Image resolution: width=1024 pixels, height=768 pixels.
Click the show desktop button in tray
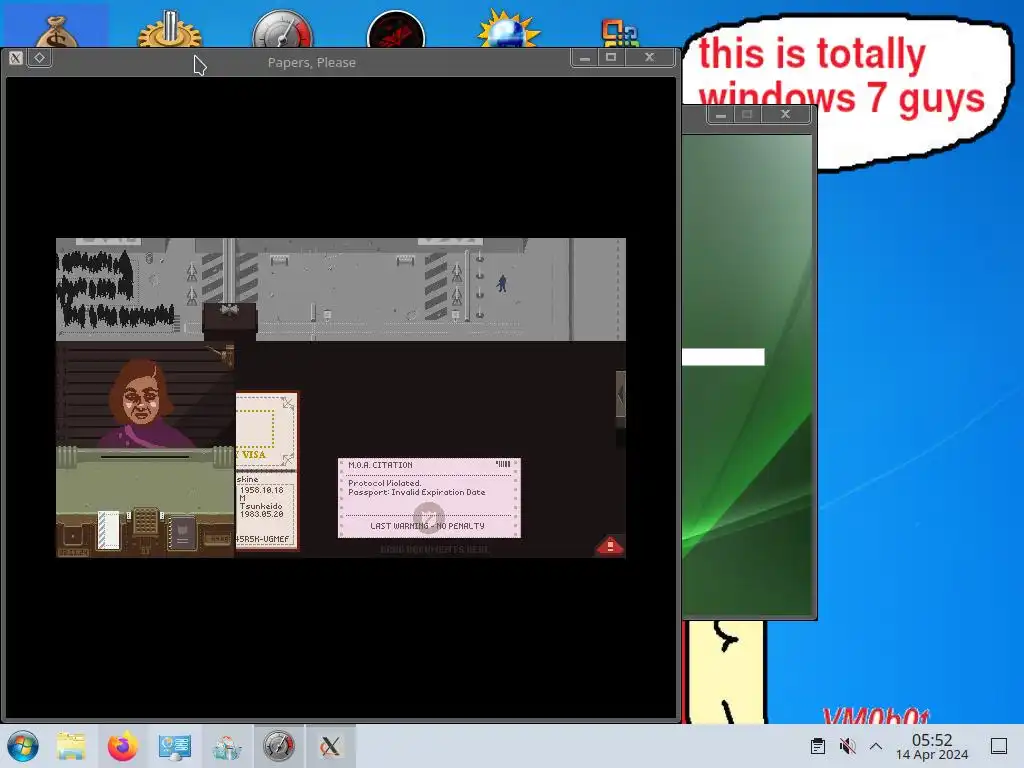pos(999,746)
